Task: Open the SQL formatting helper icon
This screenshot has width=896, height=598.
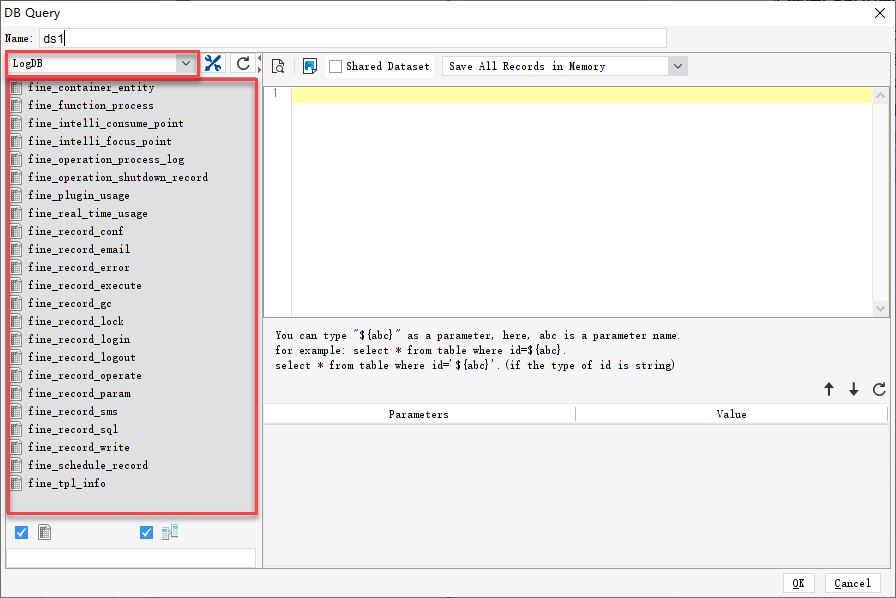Action: (x=311, y=66)
